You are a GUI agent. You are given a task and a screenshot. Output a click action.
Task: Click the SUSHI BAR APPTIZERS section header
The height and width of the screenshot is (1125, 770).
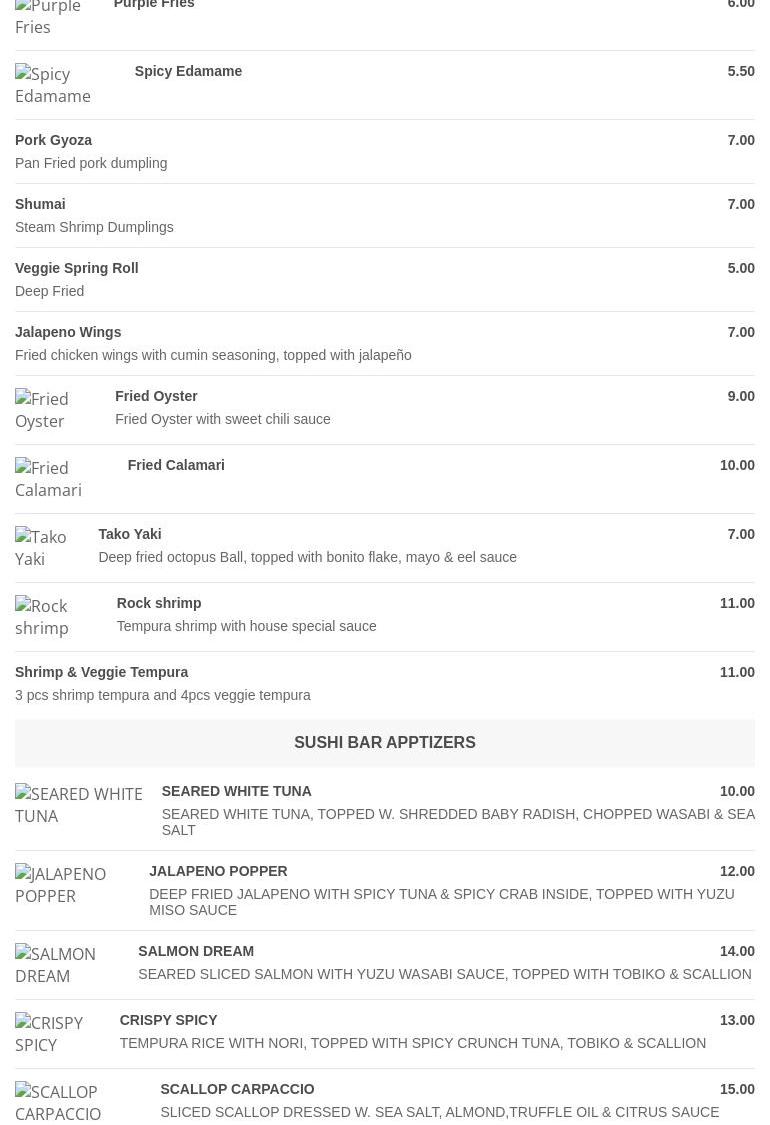click(x=385, y=743)
